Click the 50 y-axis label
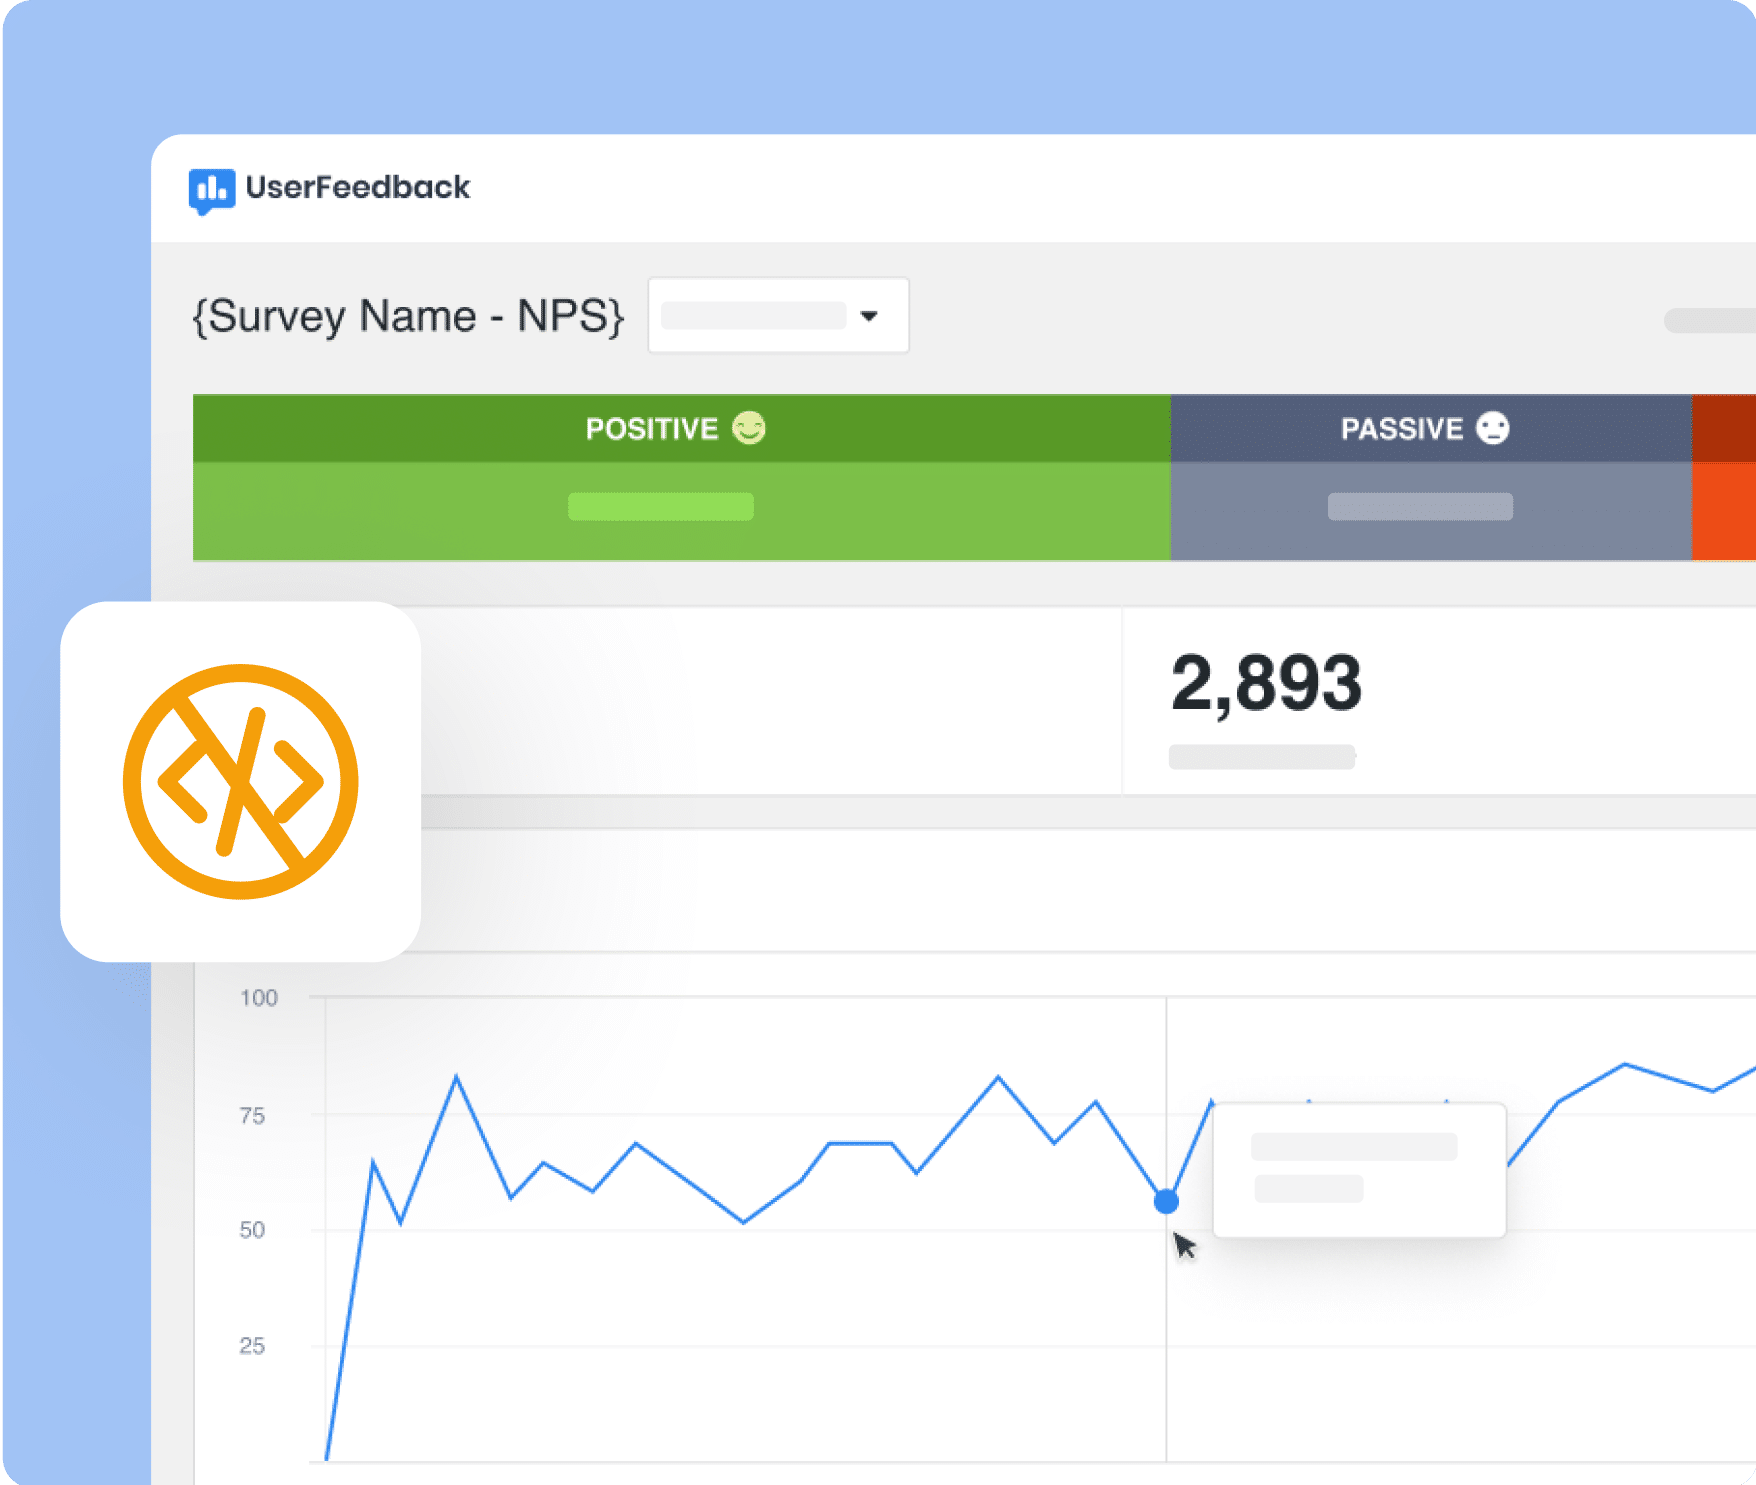The width and height of the screenshot is (1756, 1485). 252,1230
